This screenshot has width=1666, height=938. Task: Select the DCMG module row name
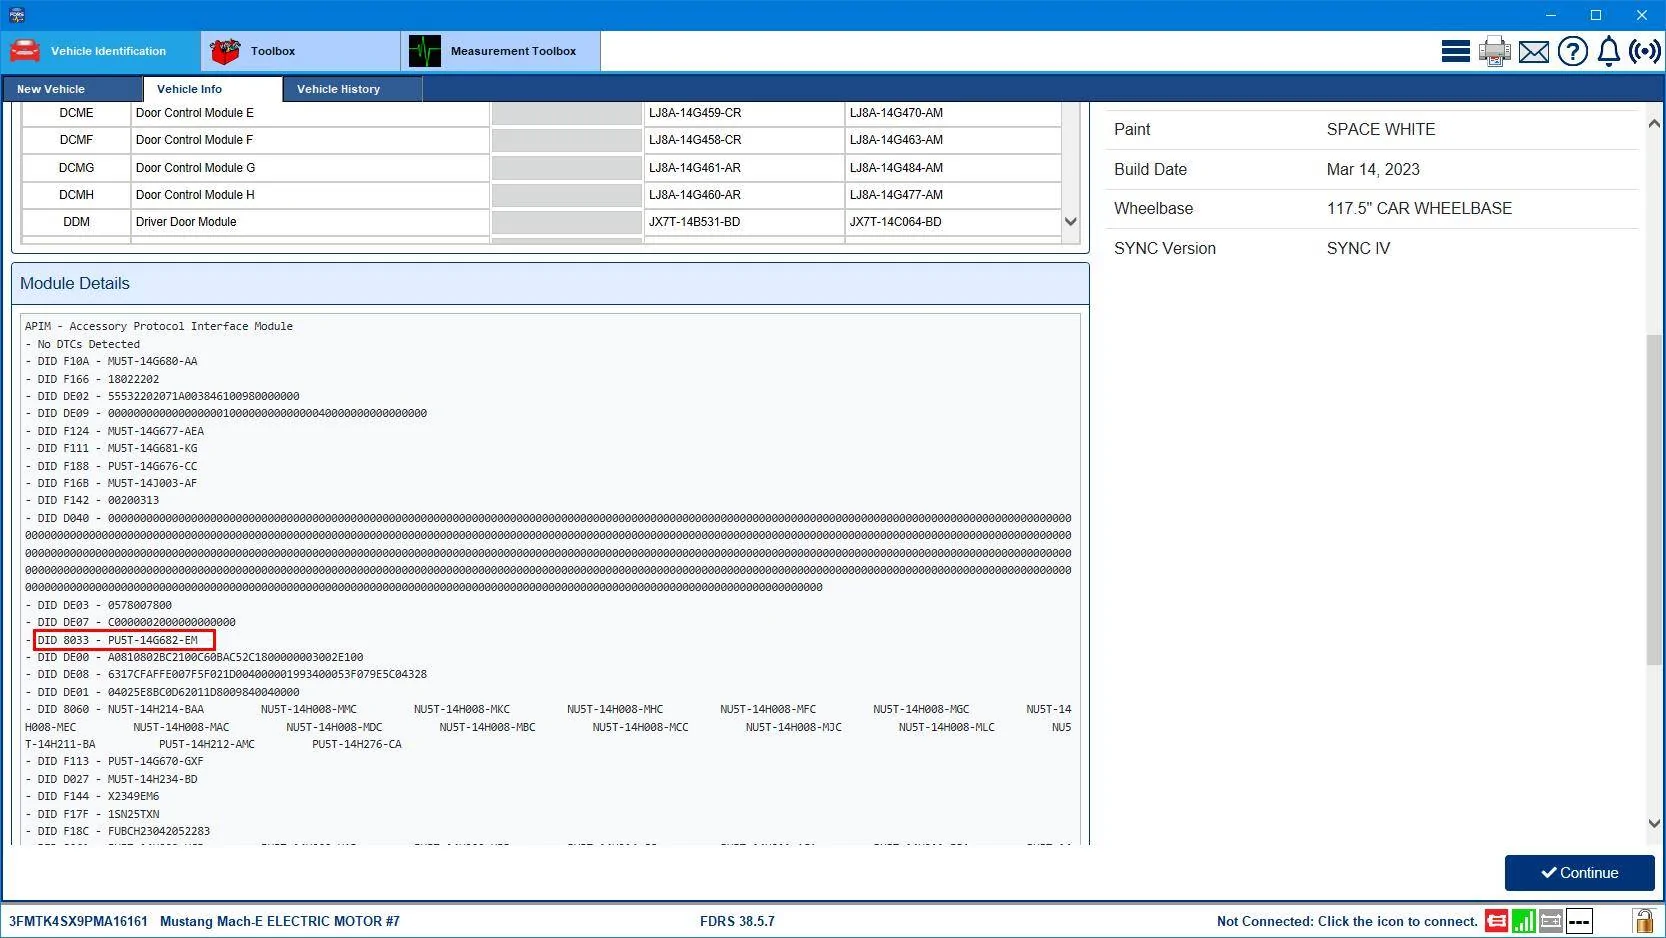point(76,168)
